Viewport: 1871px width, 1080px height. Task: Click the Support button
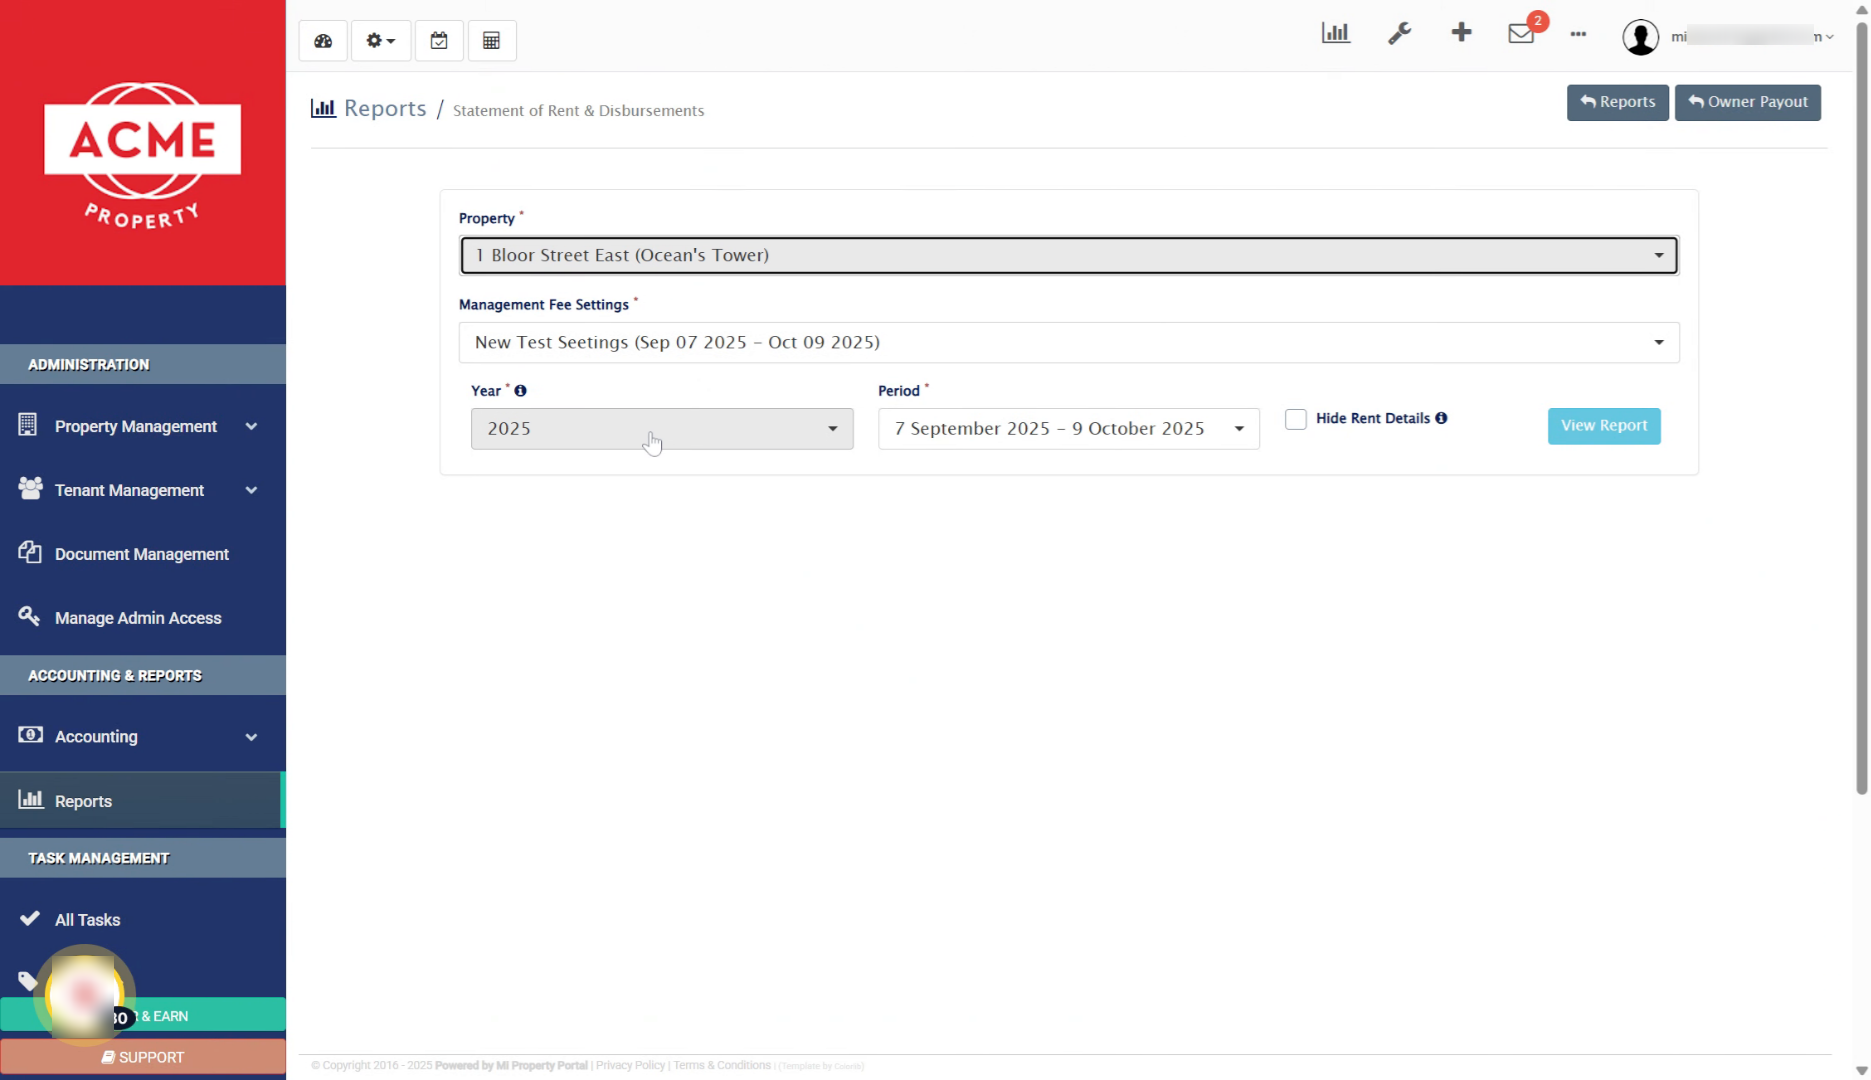[143, 1058]
